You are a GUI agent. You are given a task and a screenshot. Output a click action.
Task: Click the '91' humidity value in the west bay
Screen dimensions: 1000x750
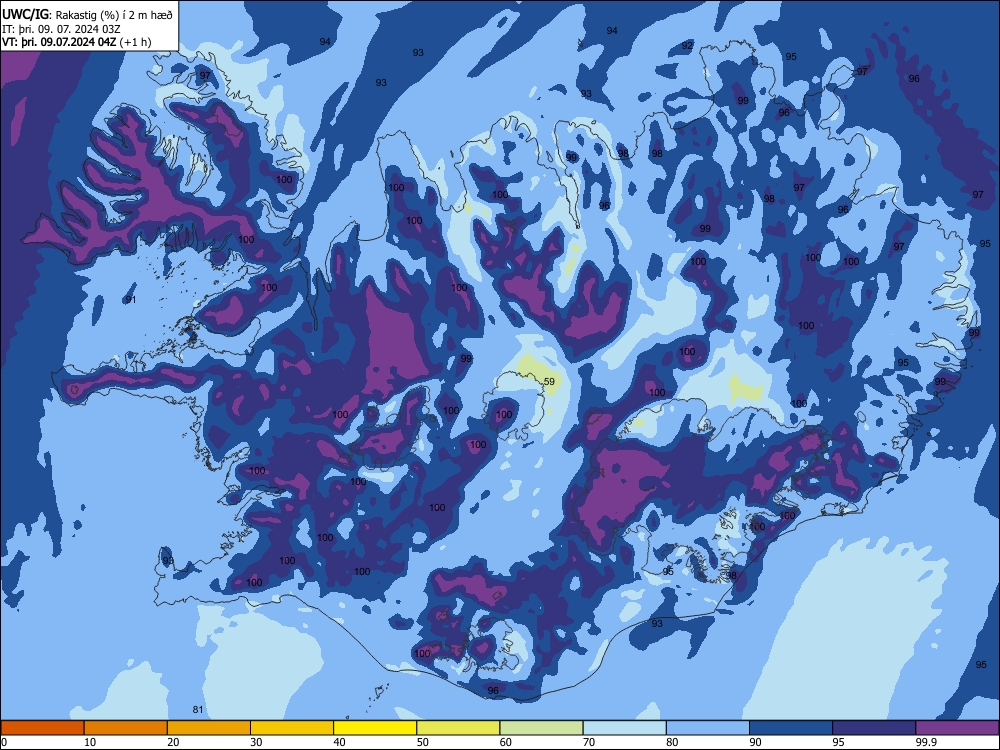tap(130, 300)
